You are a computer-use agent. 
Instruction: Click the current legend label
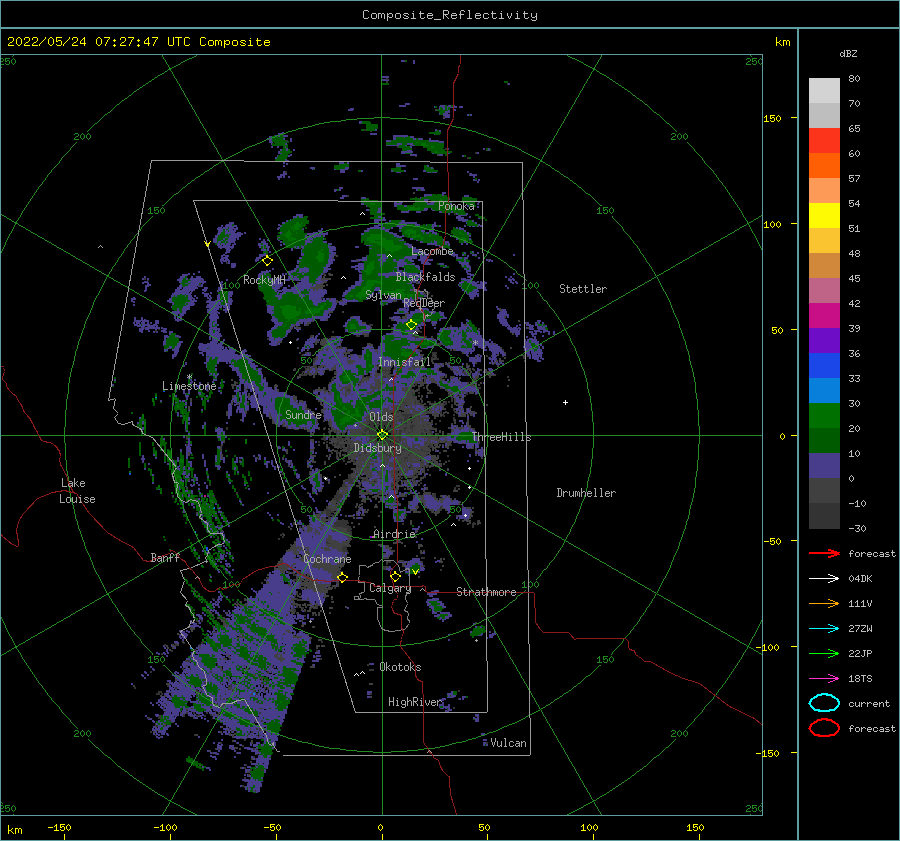click(x=869, y=704)
